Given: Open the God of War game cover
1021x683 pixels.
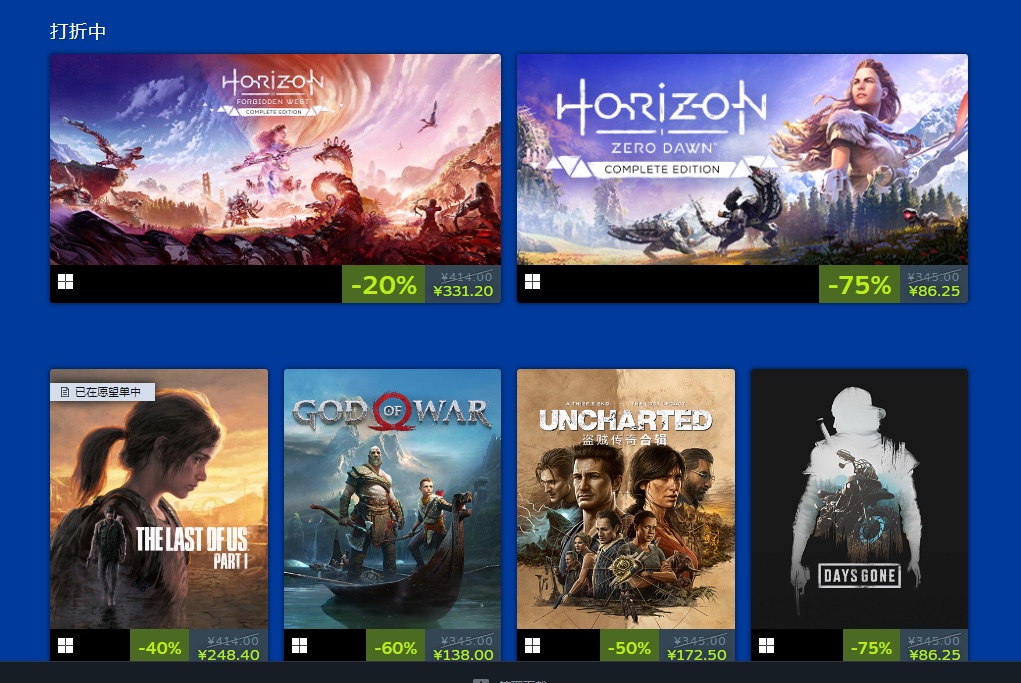Looking at the screenshot, I should tap(393, 499).
